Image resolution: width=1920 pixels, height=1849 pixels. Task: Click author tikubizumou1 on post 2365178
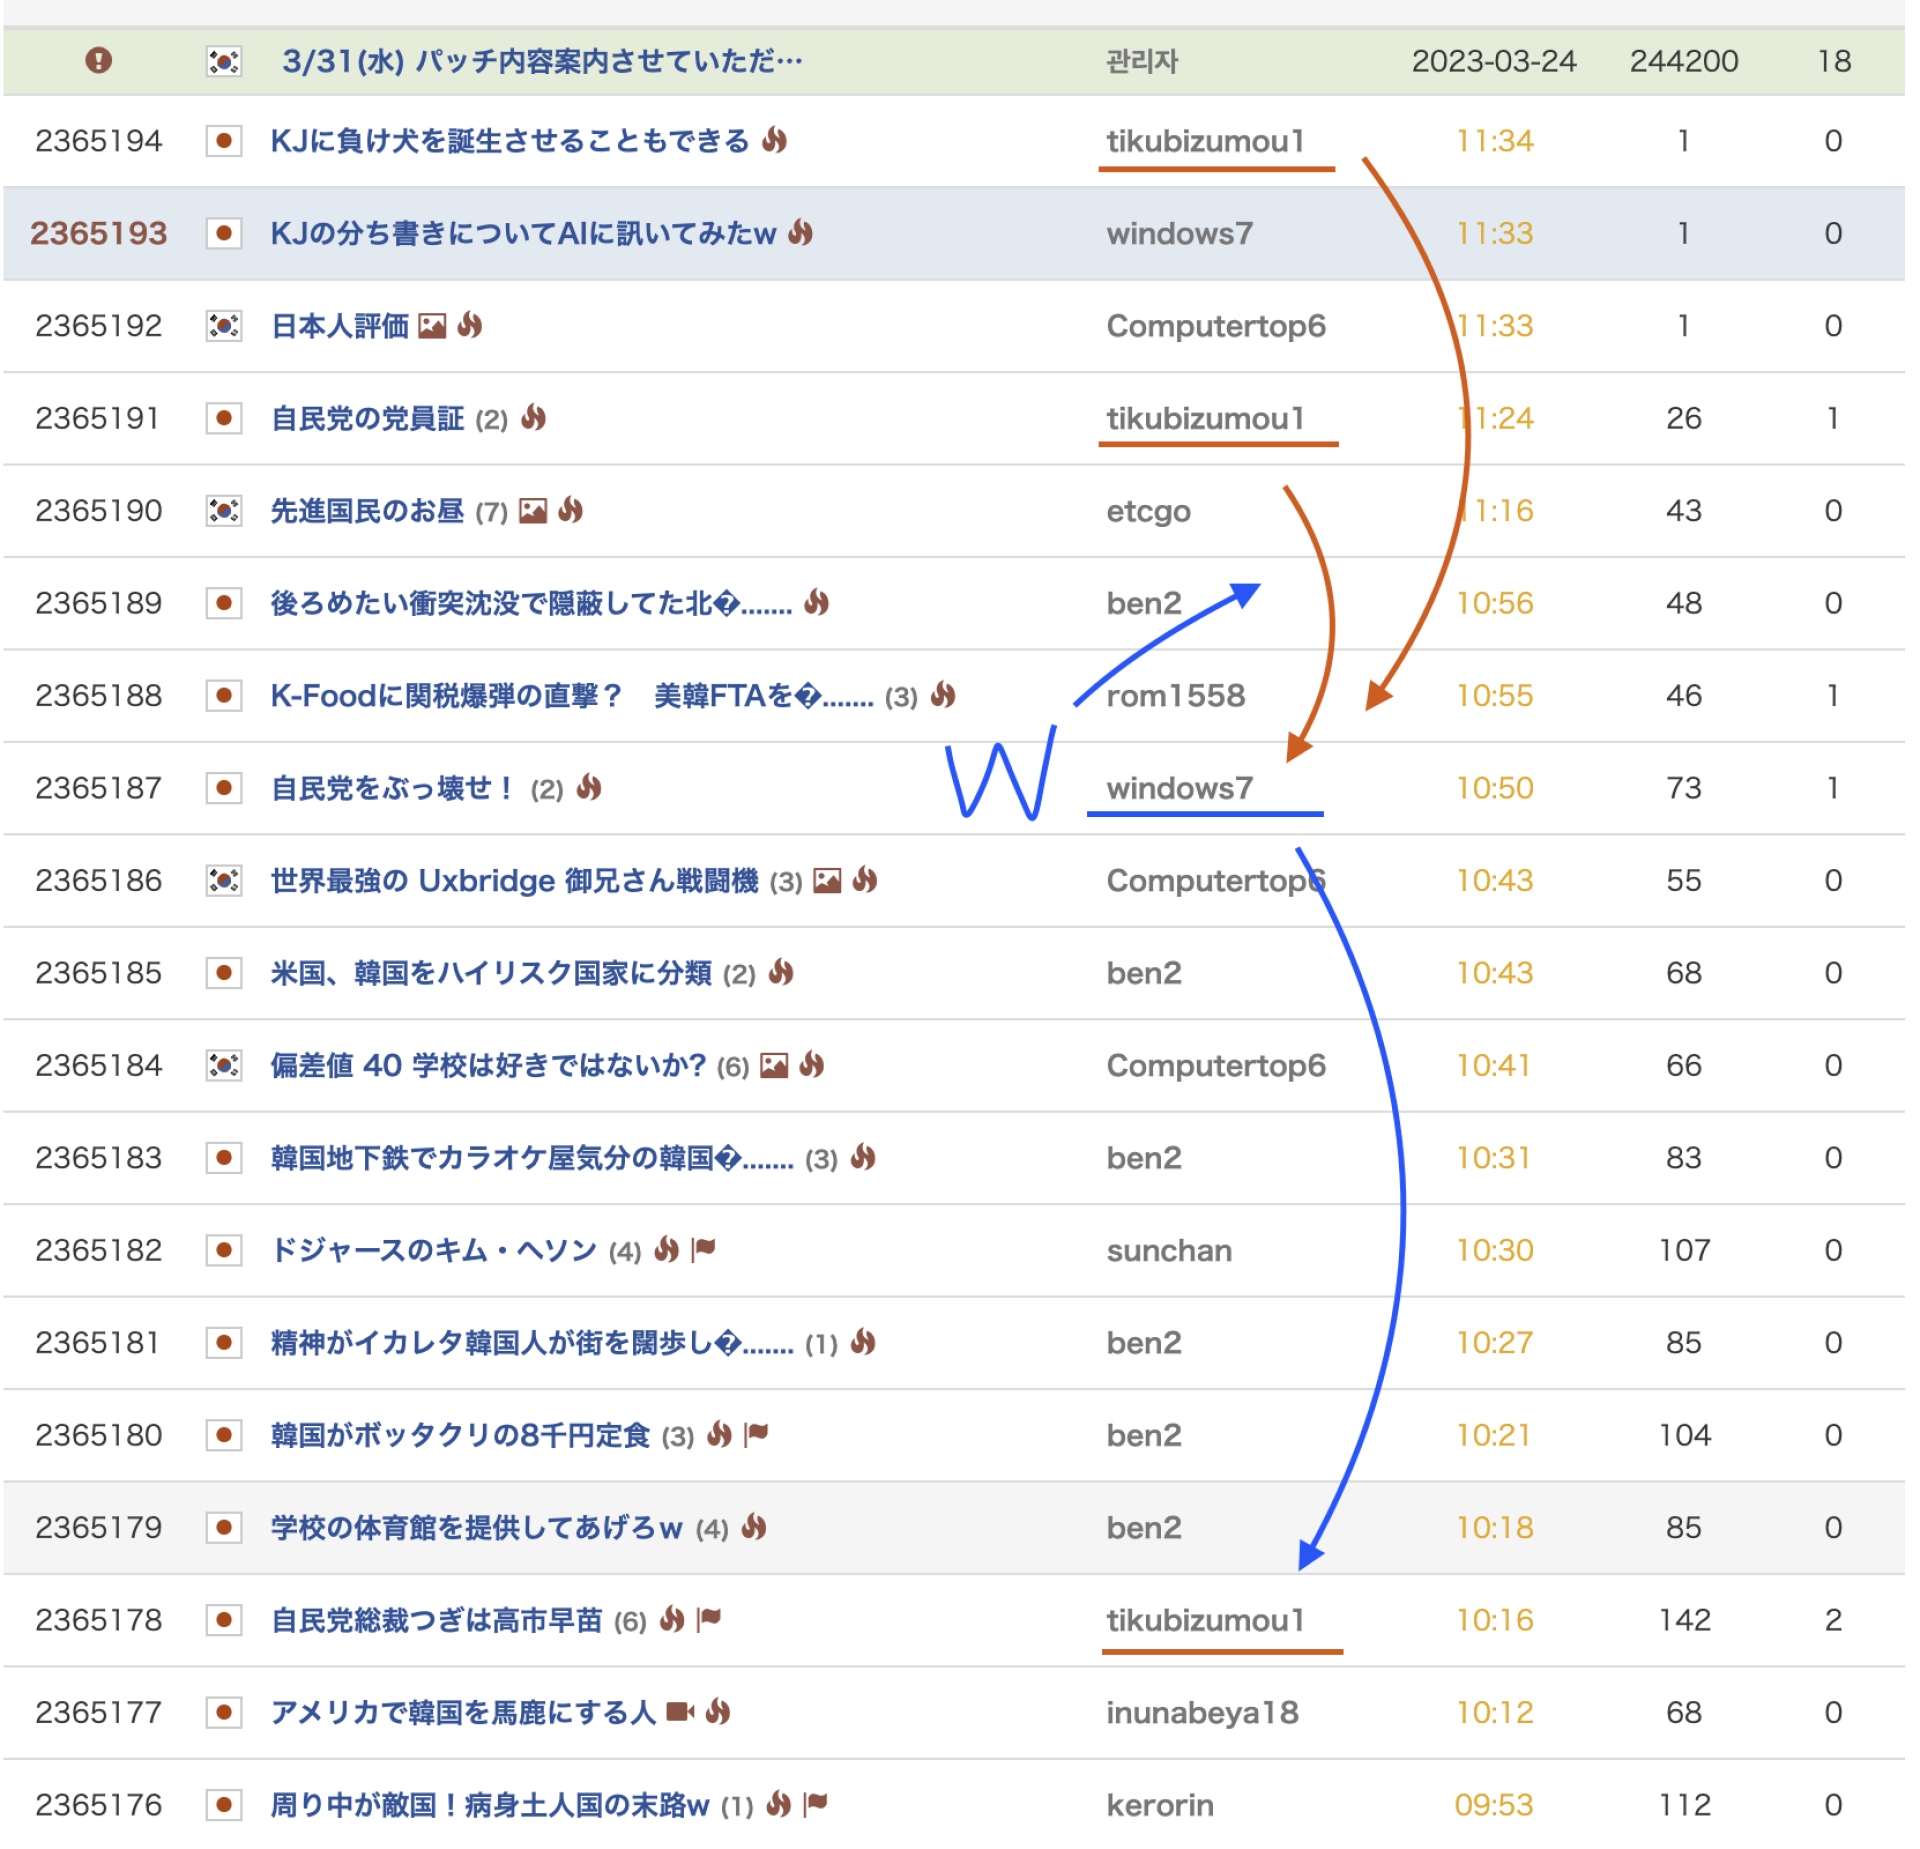(x=1205, y=1620)
